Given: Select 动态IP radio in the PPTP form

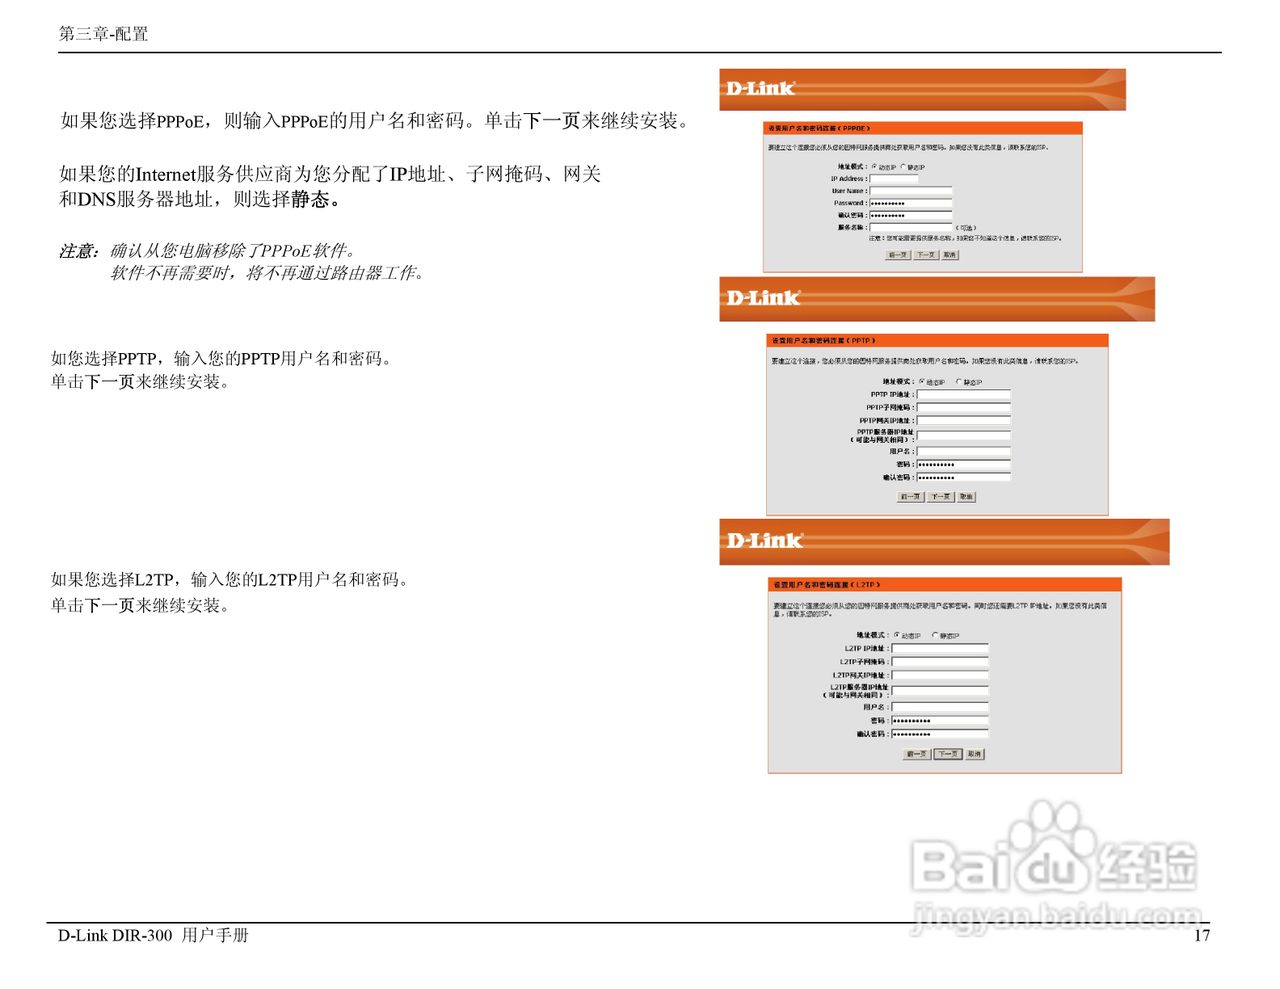Looking at the screenshot, I should point(922,381).
